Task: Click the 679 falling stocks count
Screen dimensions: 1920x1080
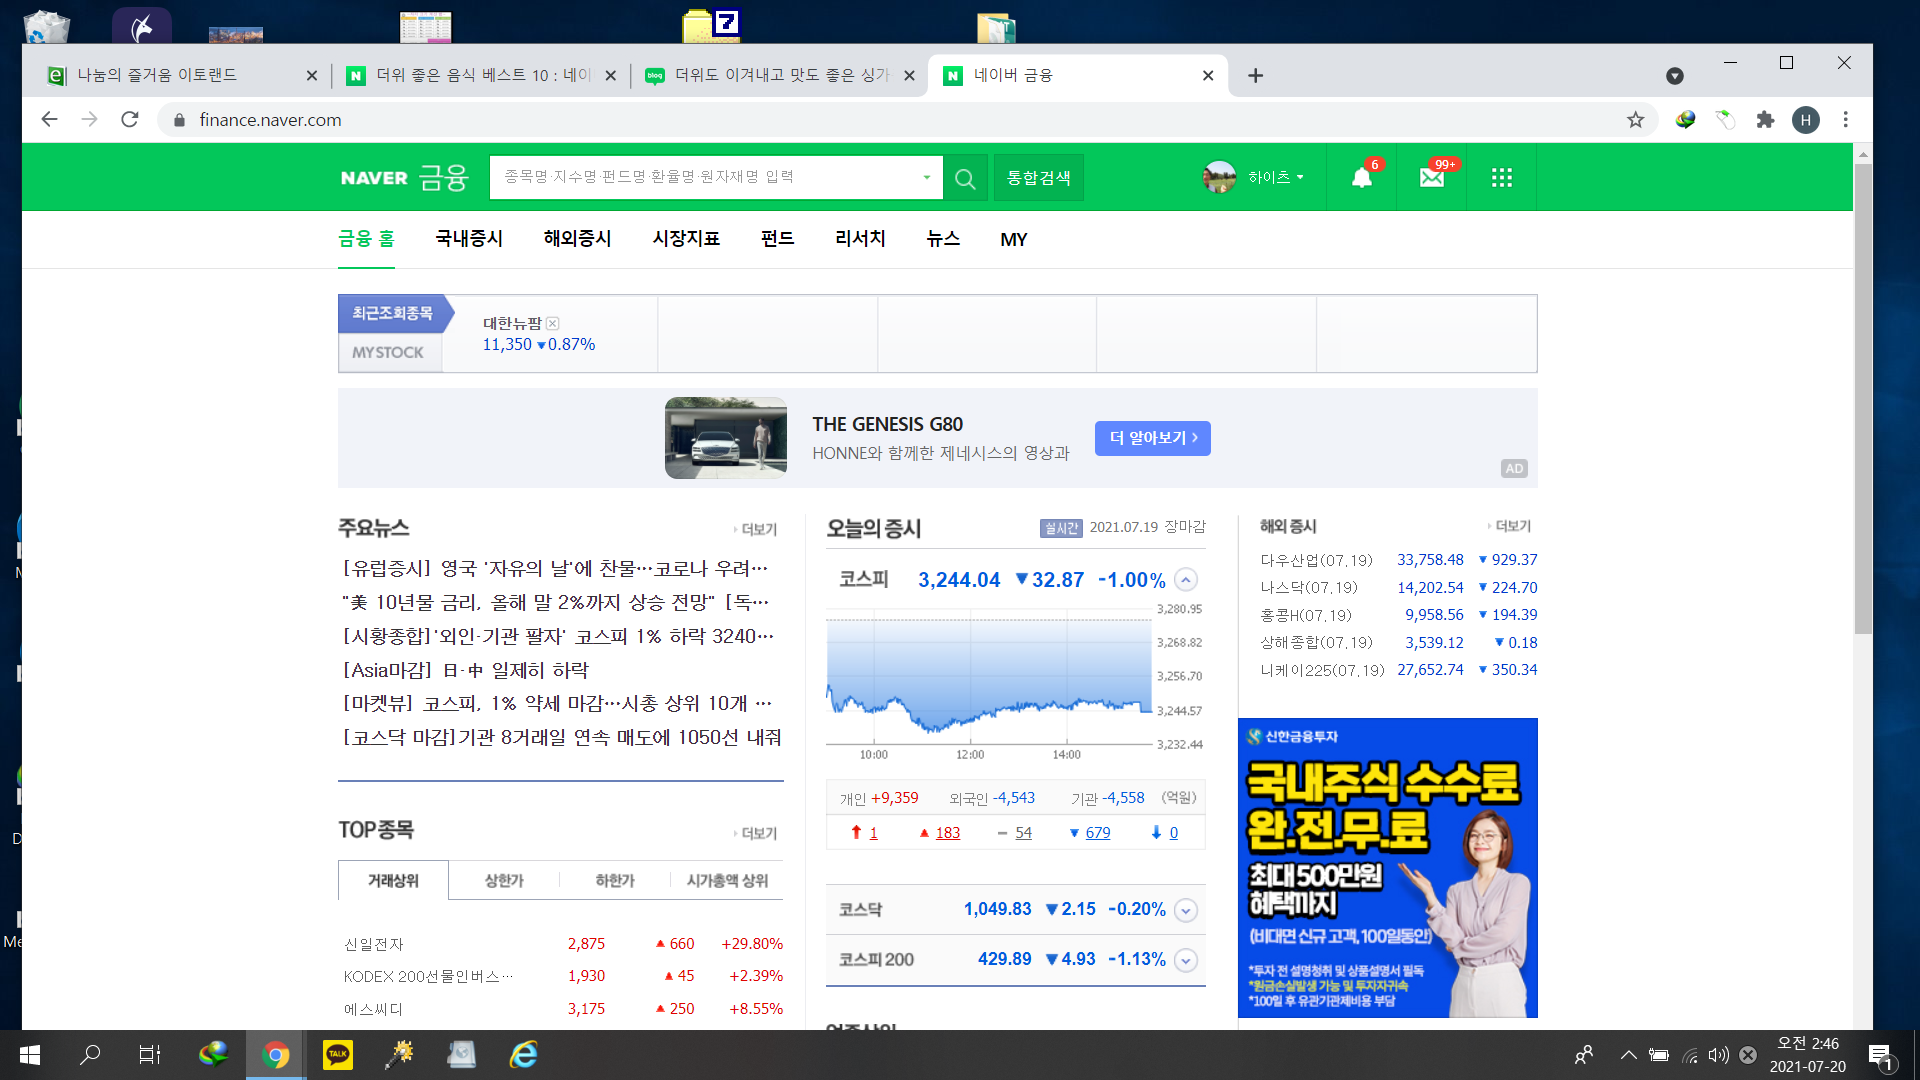Action: [x=1097, y=832]
